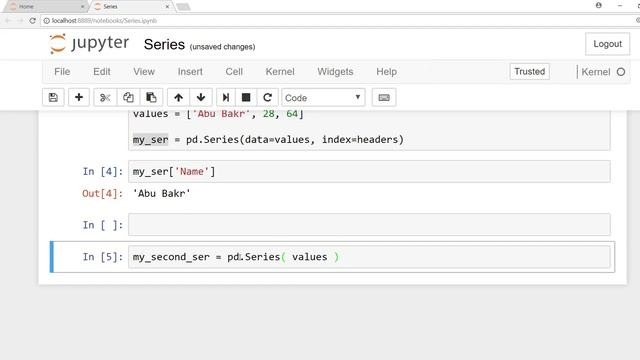The width and height of the screenshot is (640, 360).
Task: Move selected cell up arrow
Action: pyautogui.click(x=178, y=98)
